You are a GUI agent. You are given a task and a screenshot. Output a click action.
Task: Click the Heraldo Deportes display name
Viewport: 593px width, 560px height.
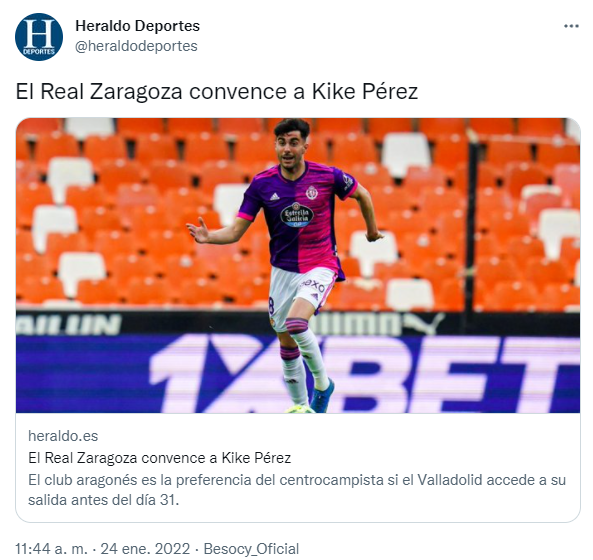coord(137,26)
